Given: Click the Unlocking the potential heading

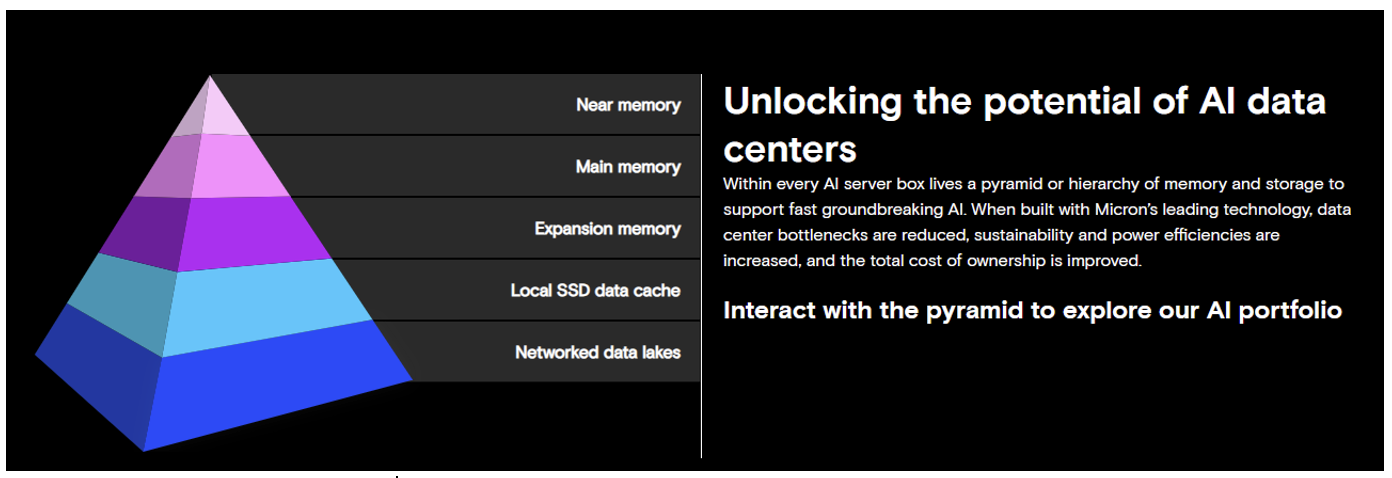Looking at the screenshot, I should [1025, 124].
